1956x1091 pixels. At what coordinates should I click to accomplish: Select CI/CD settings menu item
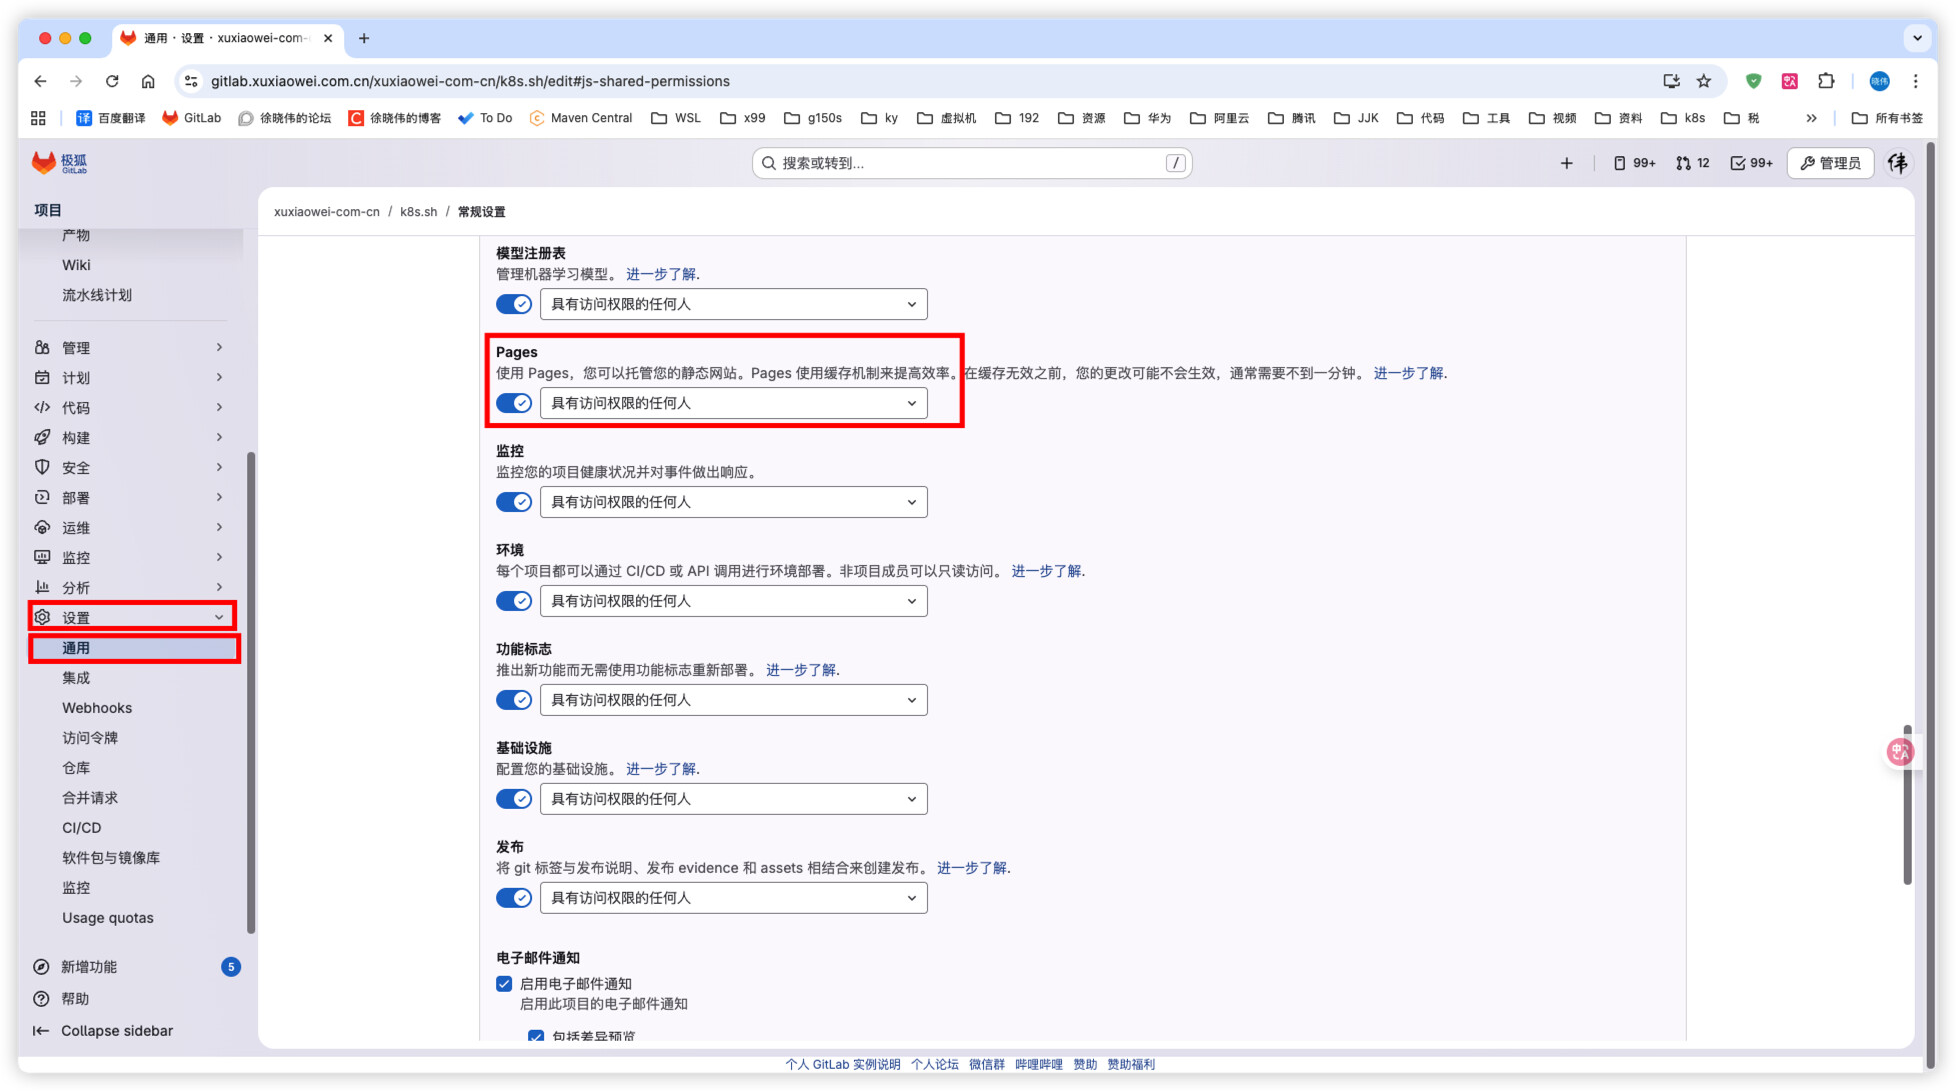tap(82, 828)
